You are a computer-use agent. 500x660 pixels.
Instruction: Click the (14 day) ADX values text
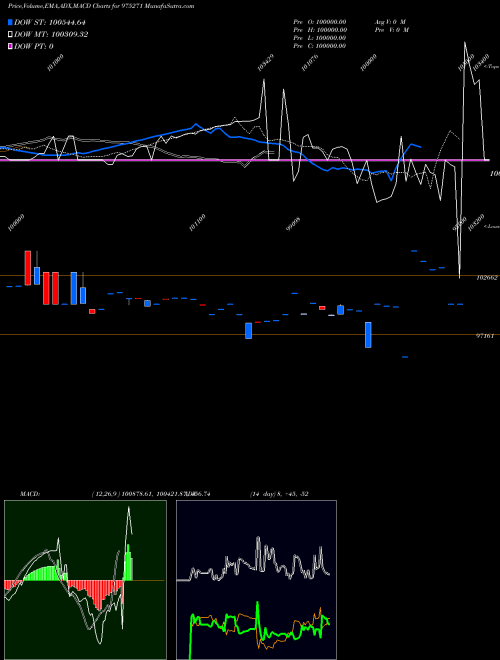click(279, 494)
